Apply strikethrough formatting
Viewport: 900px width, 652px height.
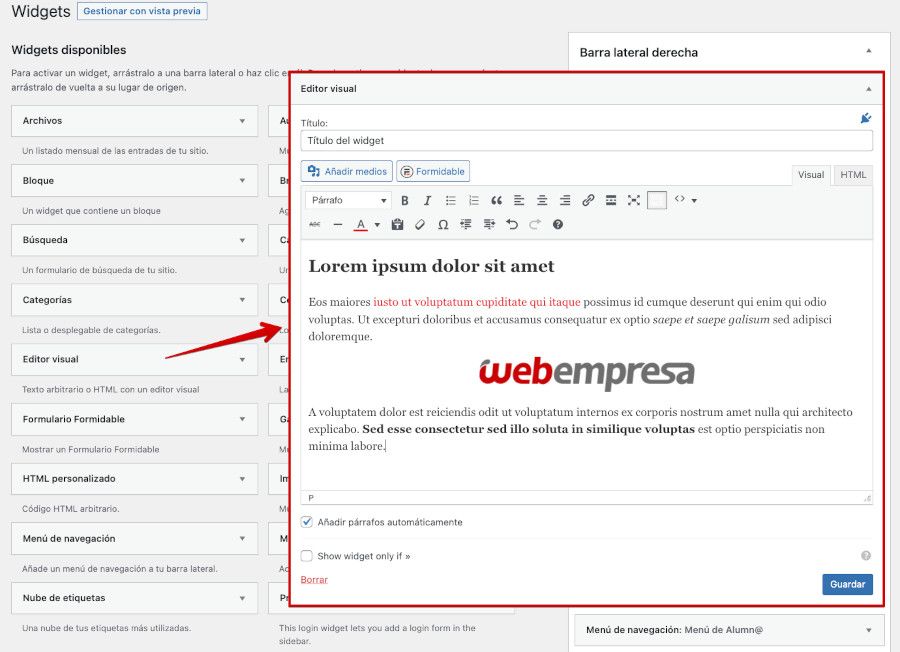tap(315, 224)
